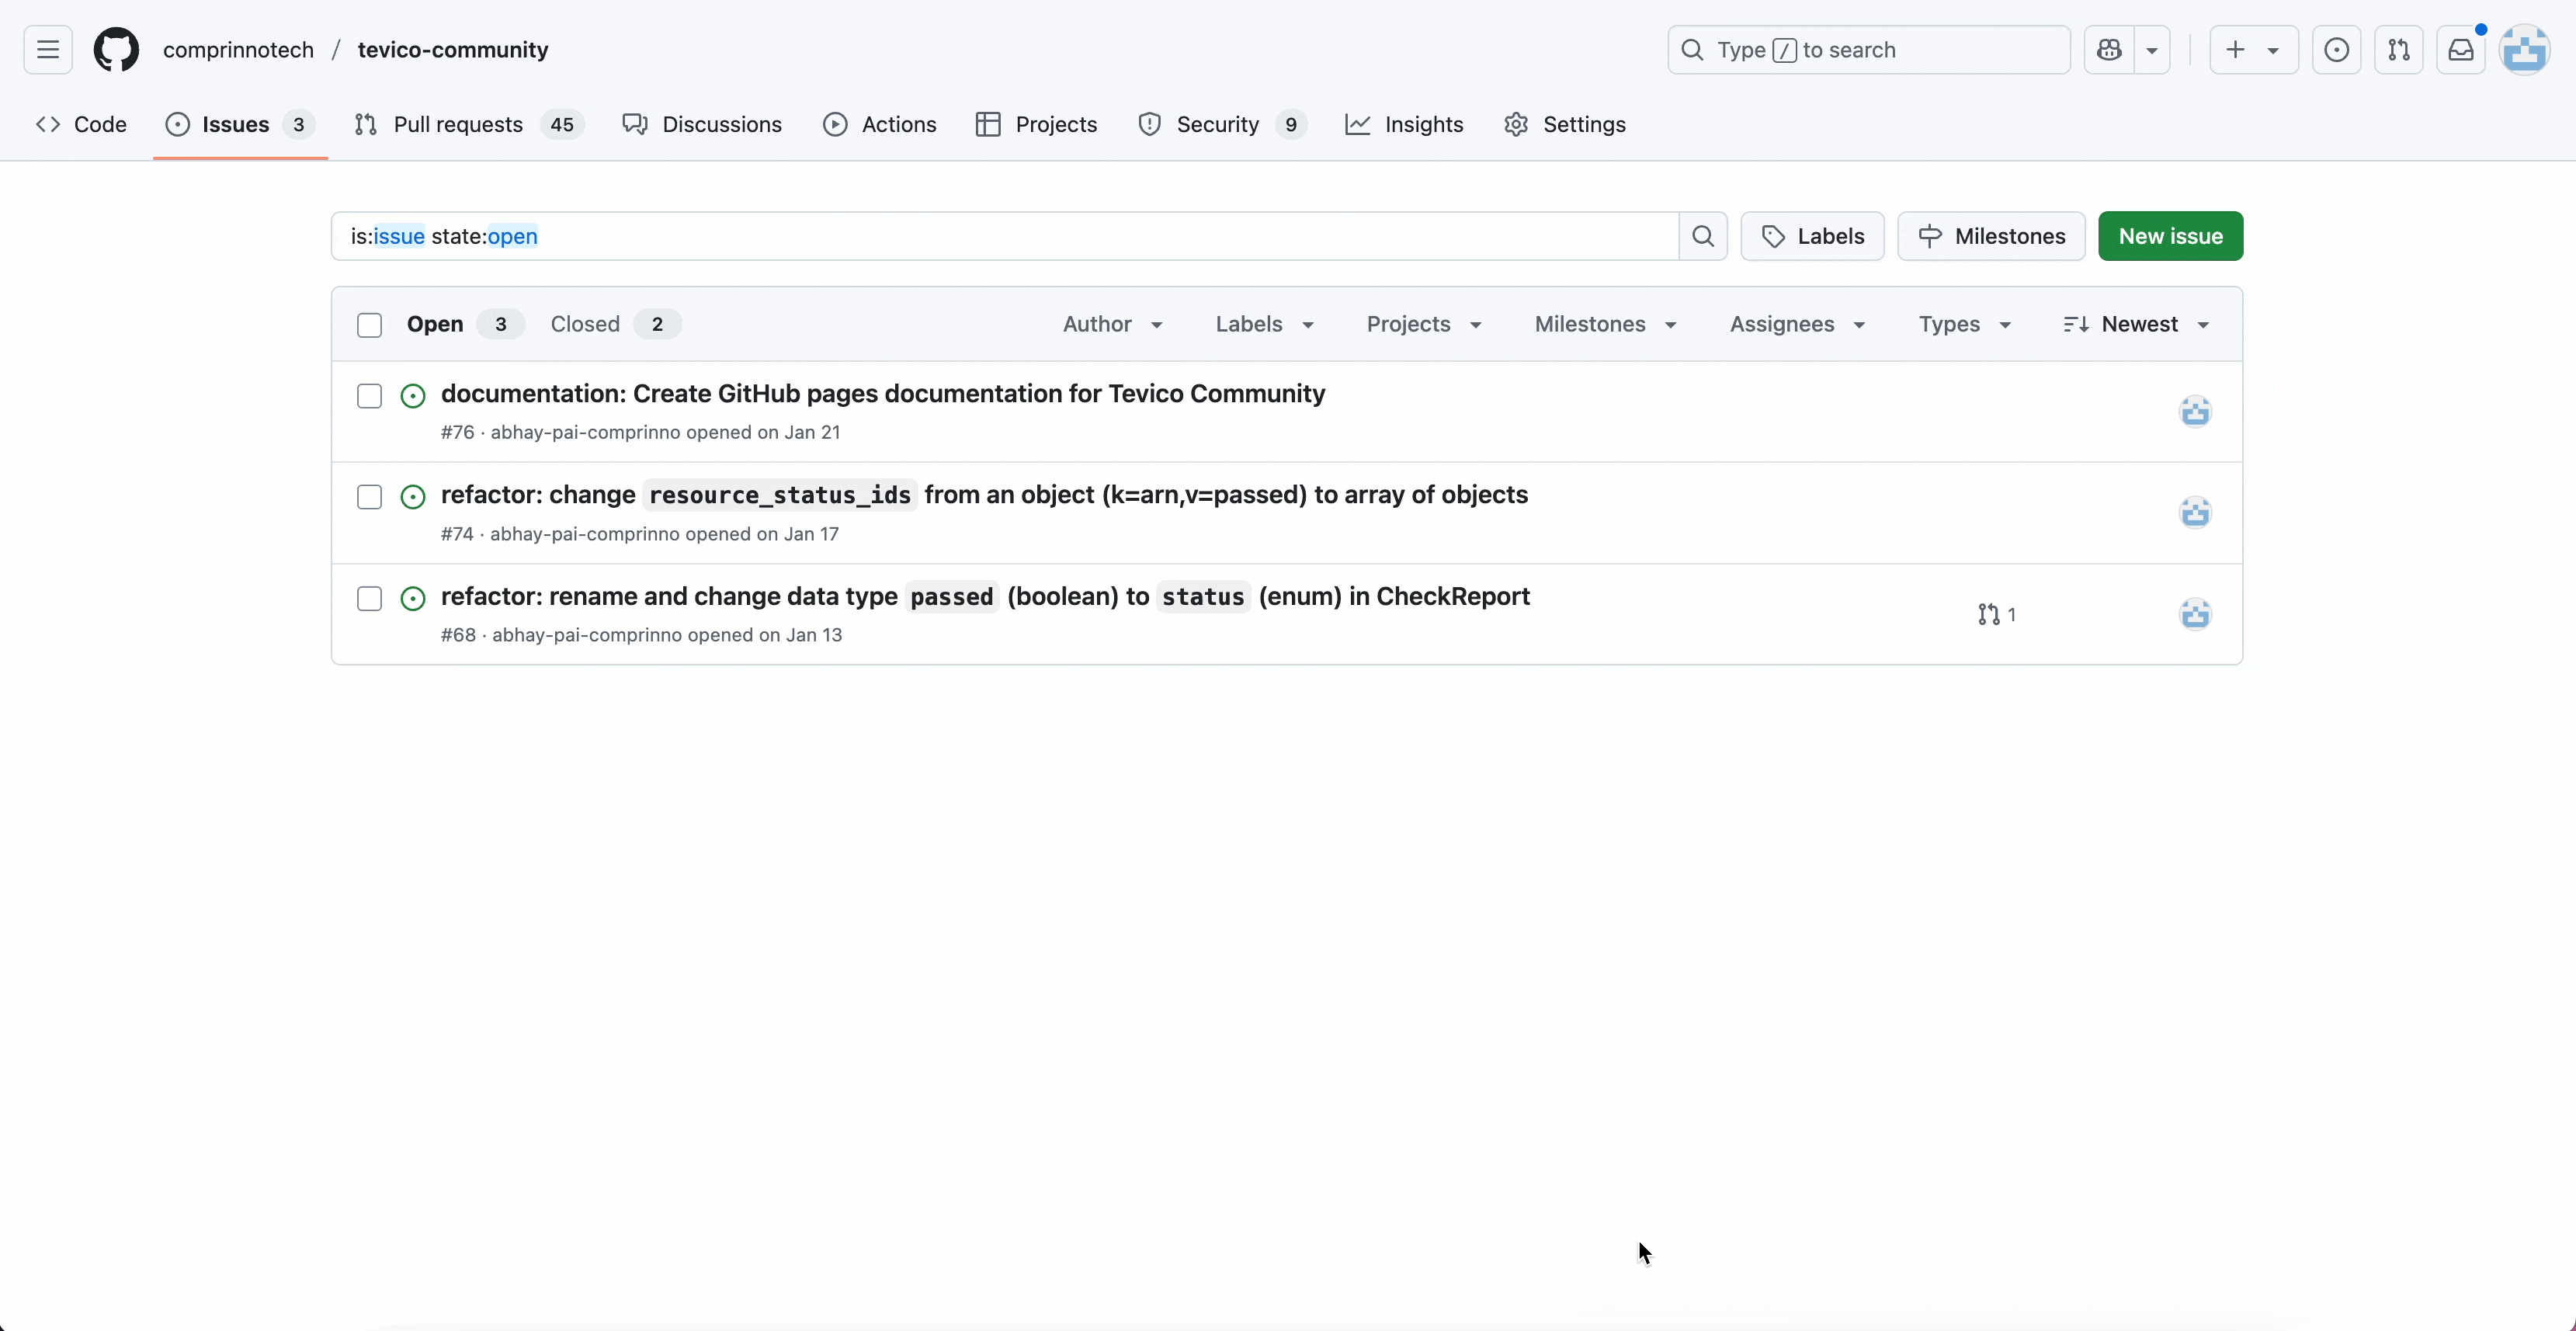
Task: Select checkbox for resource_status_ids issue #74
Action: [369, 497]
